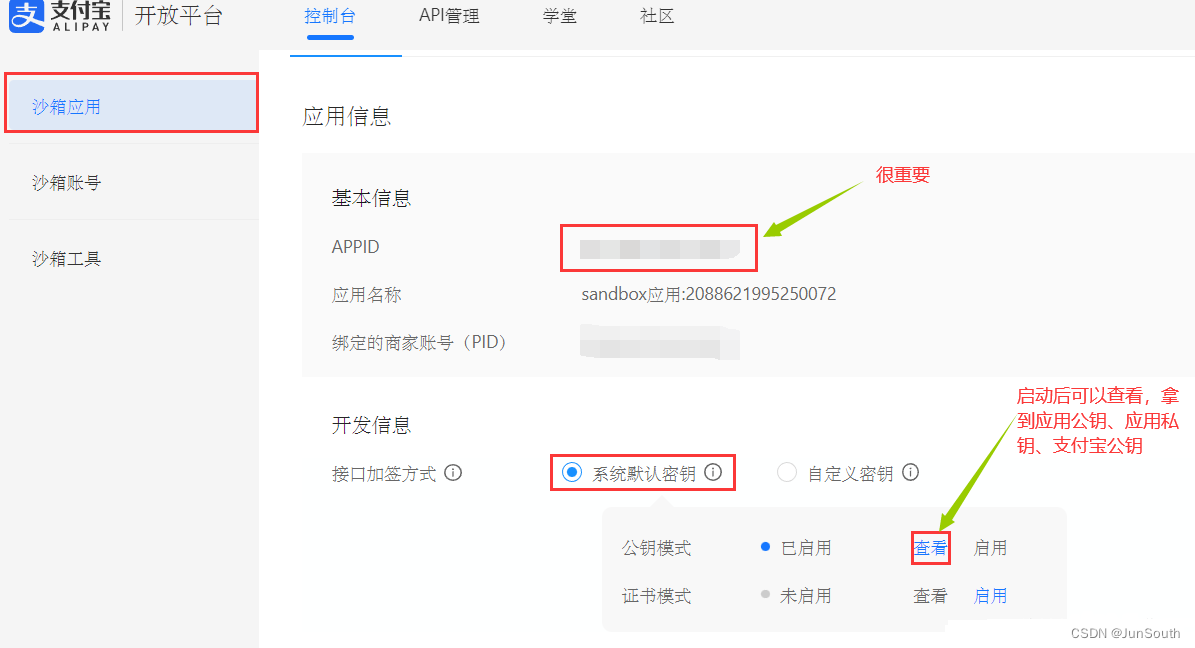Select 沙箱应用 in the sidebar
This screenshot has height=648, width=1195.
tap(131, 105)
